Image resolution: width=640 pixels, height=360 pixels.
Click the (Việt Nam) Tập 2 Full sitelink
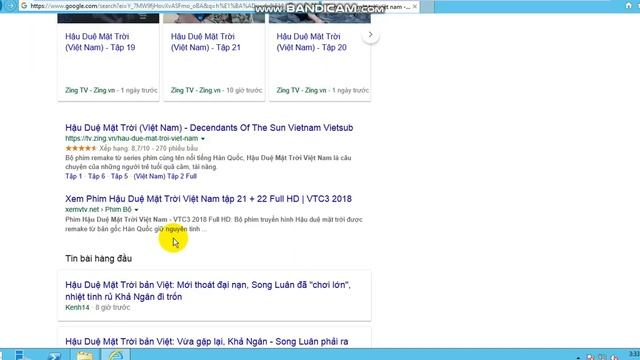165,176
